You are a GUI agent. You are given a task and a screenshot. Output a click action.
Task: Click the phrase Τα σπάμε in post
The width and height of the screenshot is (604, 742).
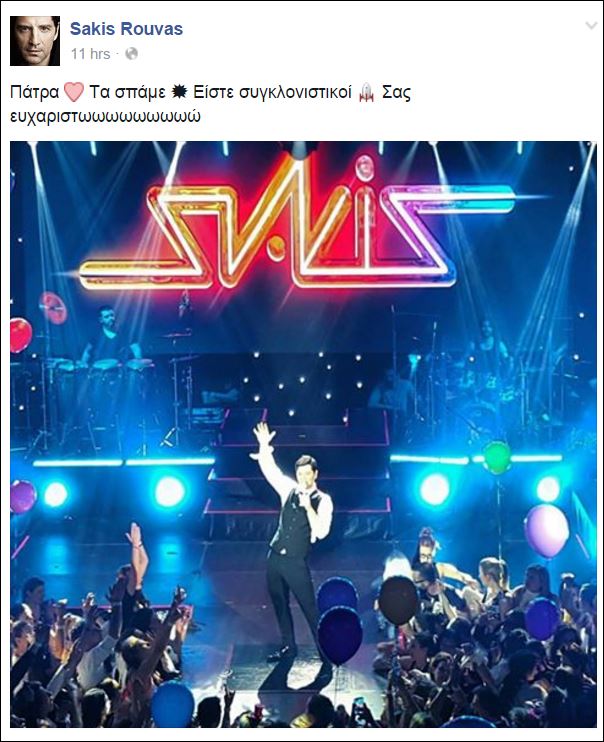(127, 92)
